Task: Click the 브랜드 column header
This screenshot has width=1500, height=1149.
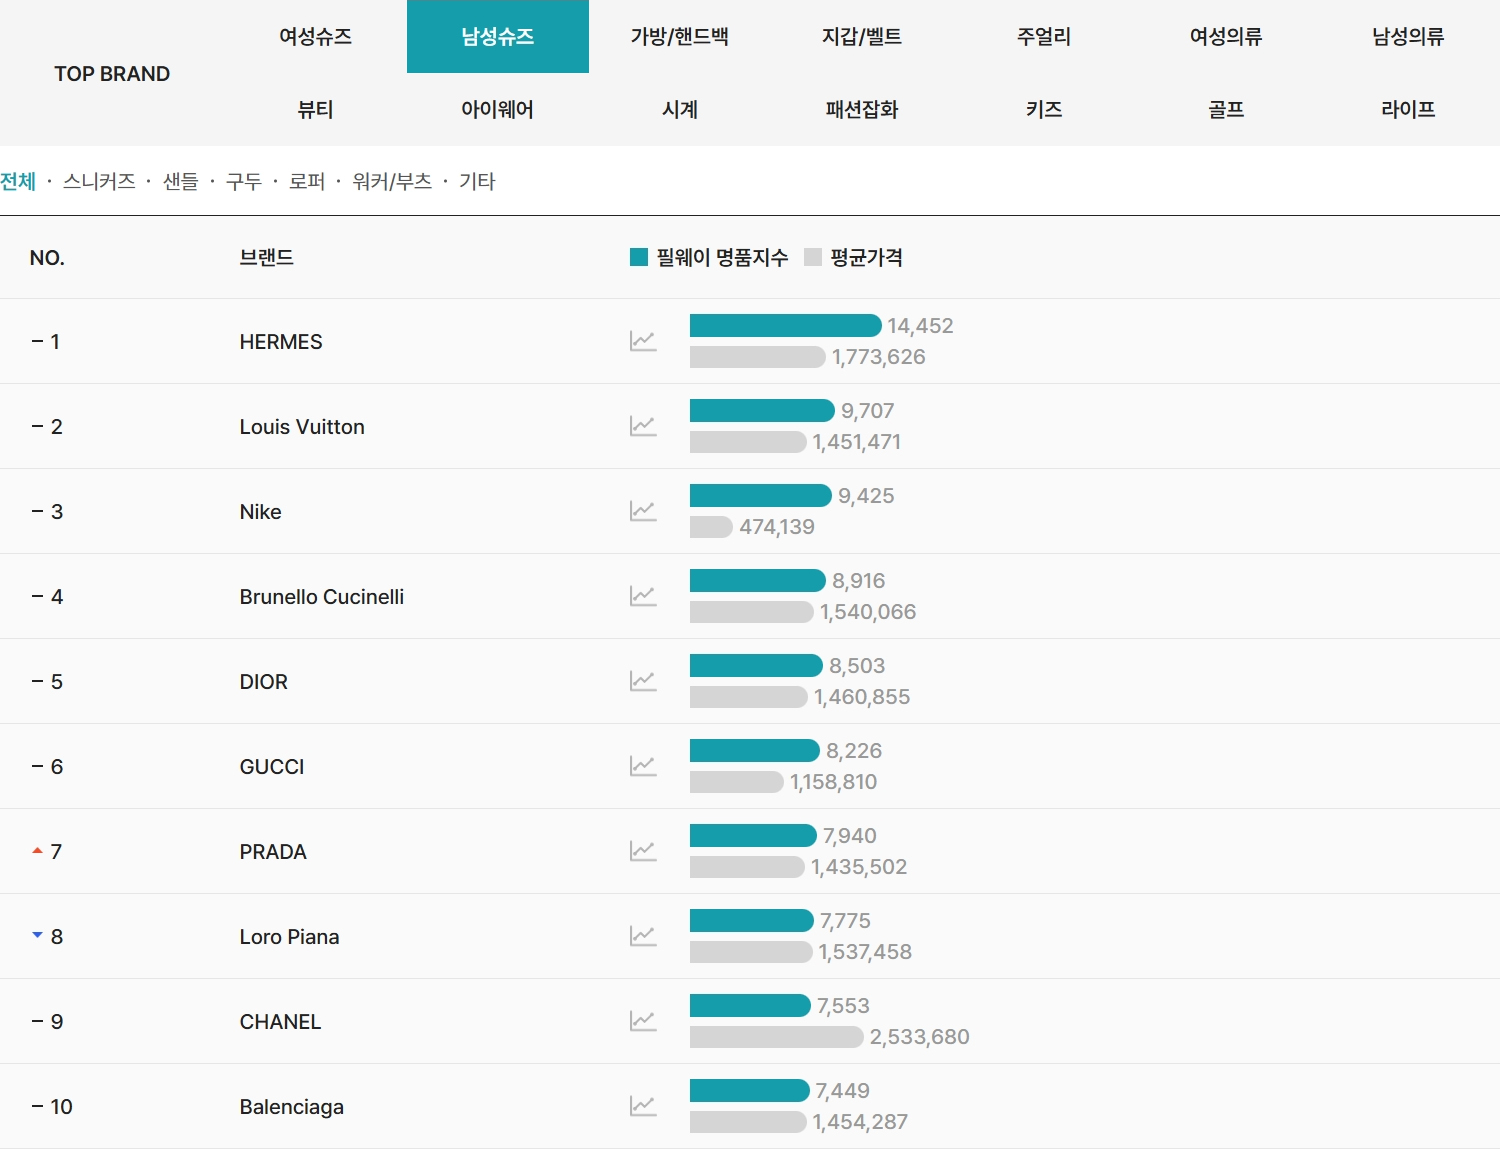Action: coord(267,257)
